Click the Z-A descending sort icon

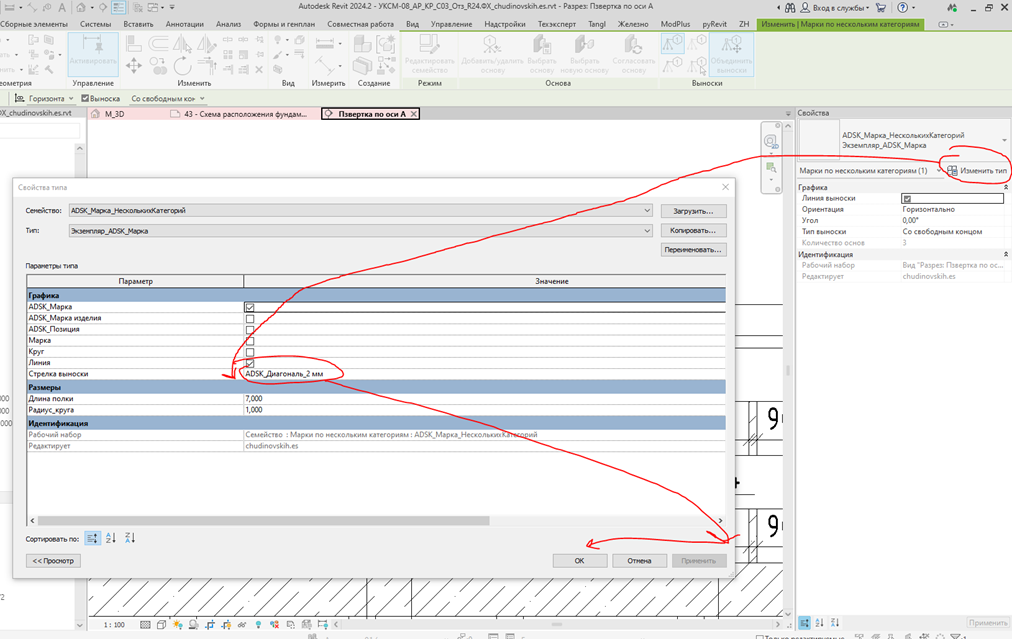130,538
